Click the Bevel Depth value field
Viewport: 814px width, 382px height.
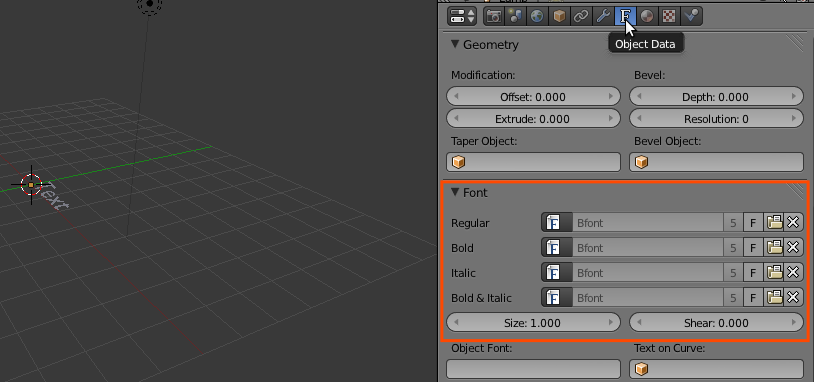(x=716, y=97)
